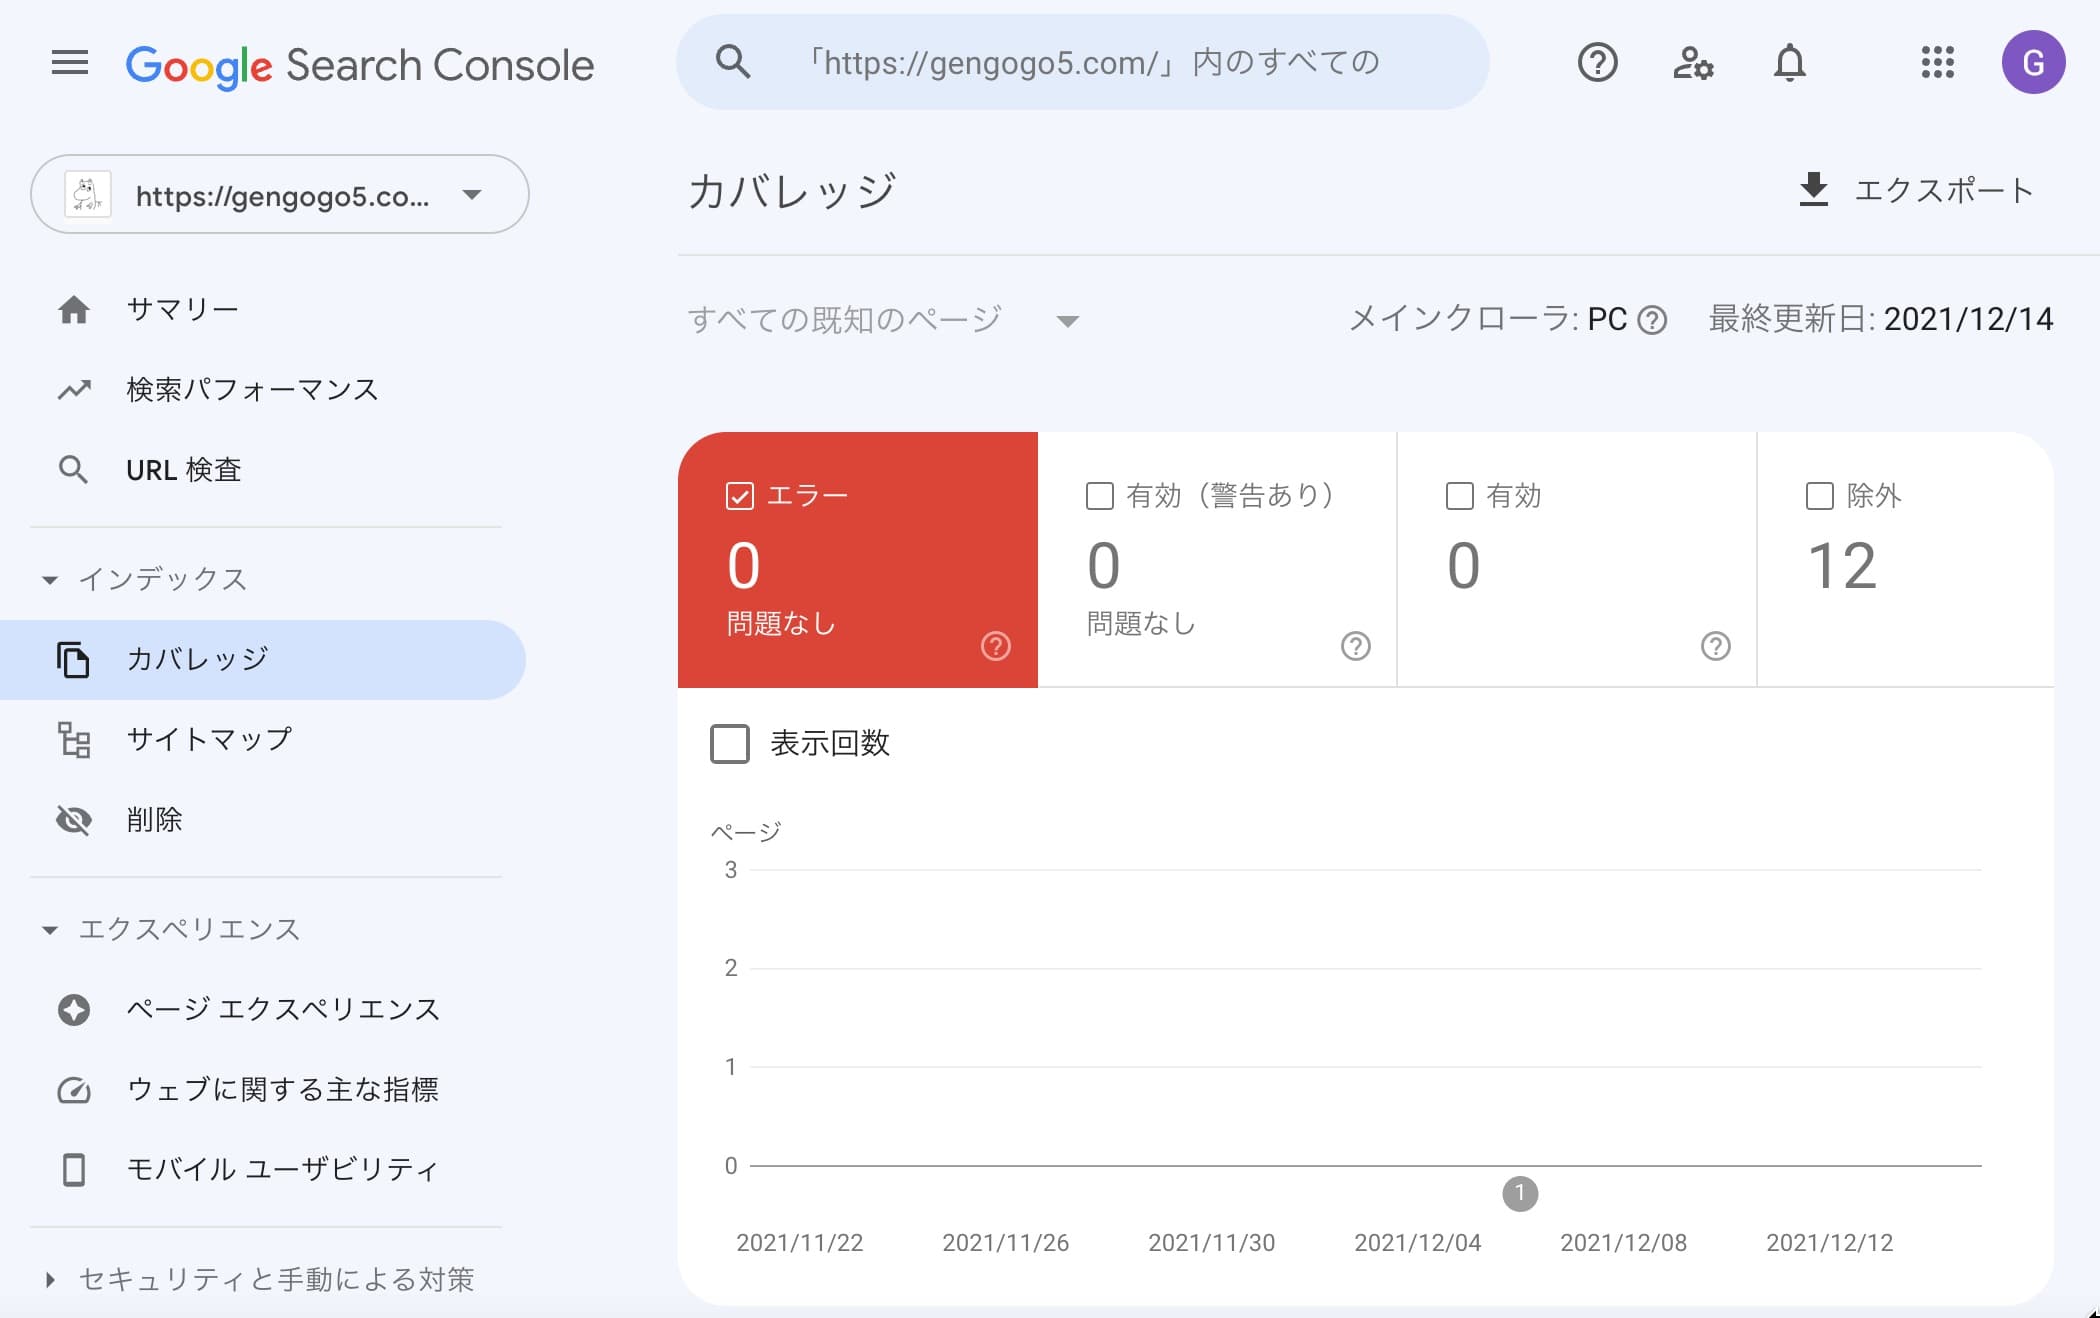Screen dimensions: 2100x1318
Task: Expand セキュリティと手動による対策 section
Action: (x=258, y=1280)
